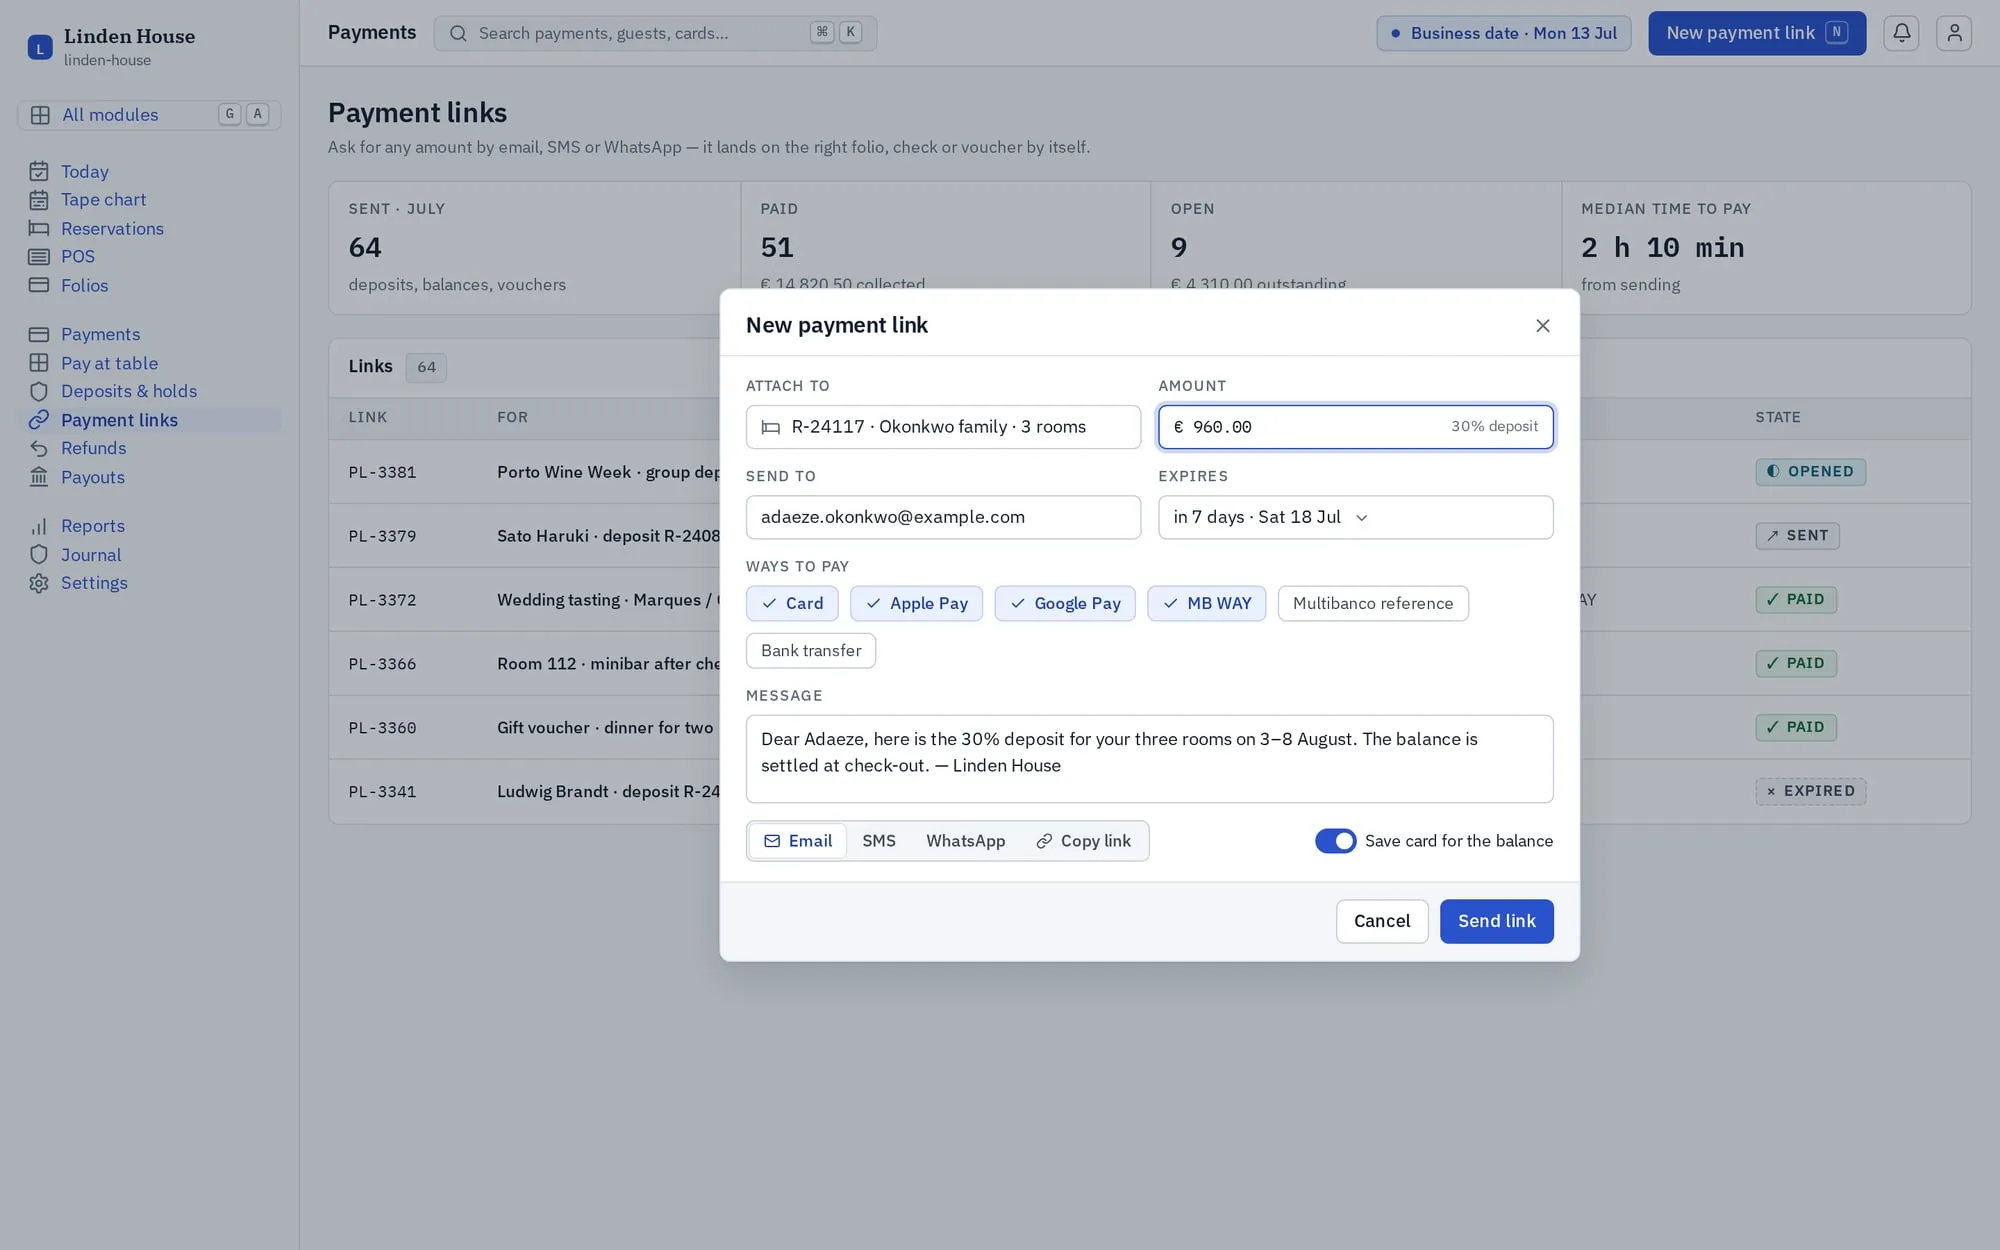Click the search payments field
The width and height of the screenshot is (2000, 1250).
point(655,33)
